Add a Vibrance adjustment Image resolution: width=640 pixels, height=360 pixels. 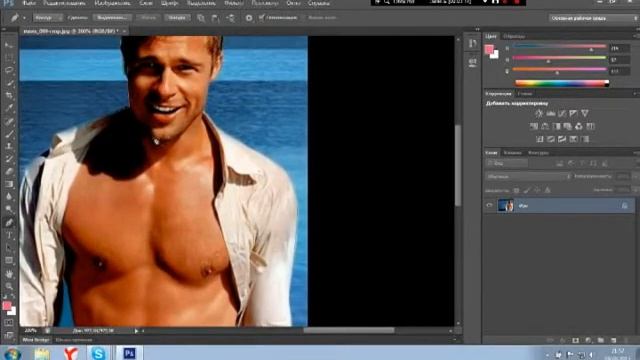tap(585, 113)
